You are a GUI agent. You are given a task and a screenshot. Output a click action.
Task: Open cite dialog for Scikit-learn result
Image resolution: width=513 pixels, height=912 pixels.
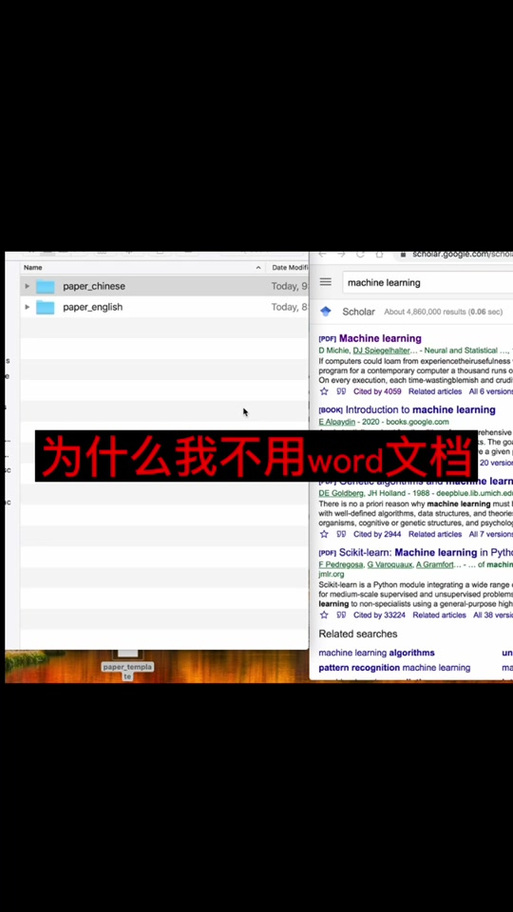click(x=341, y=615)
